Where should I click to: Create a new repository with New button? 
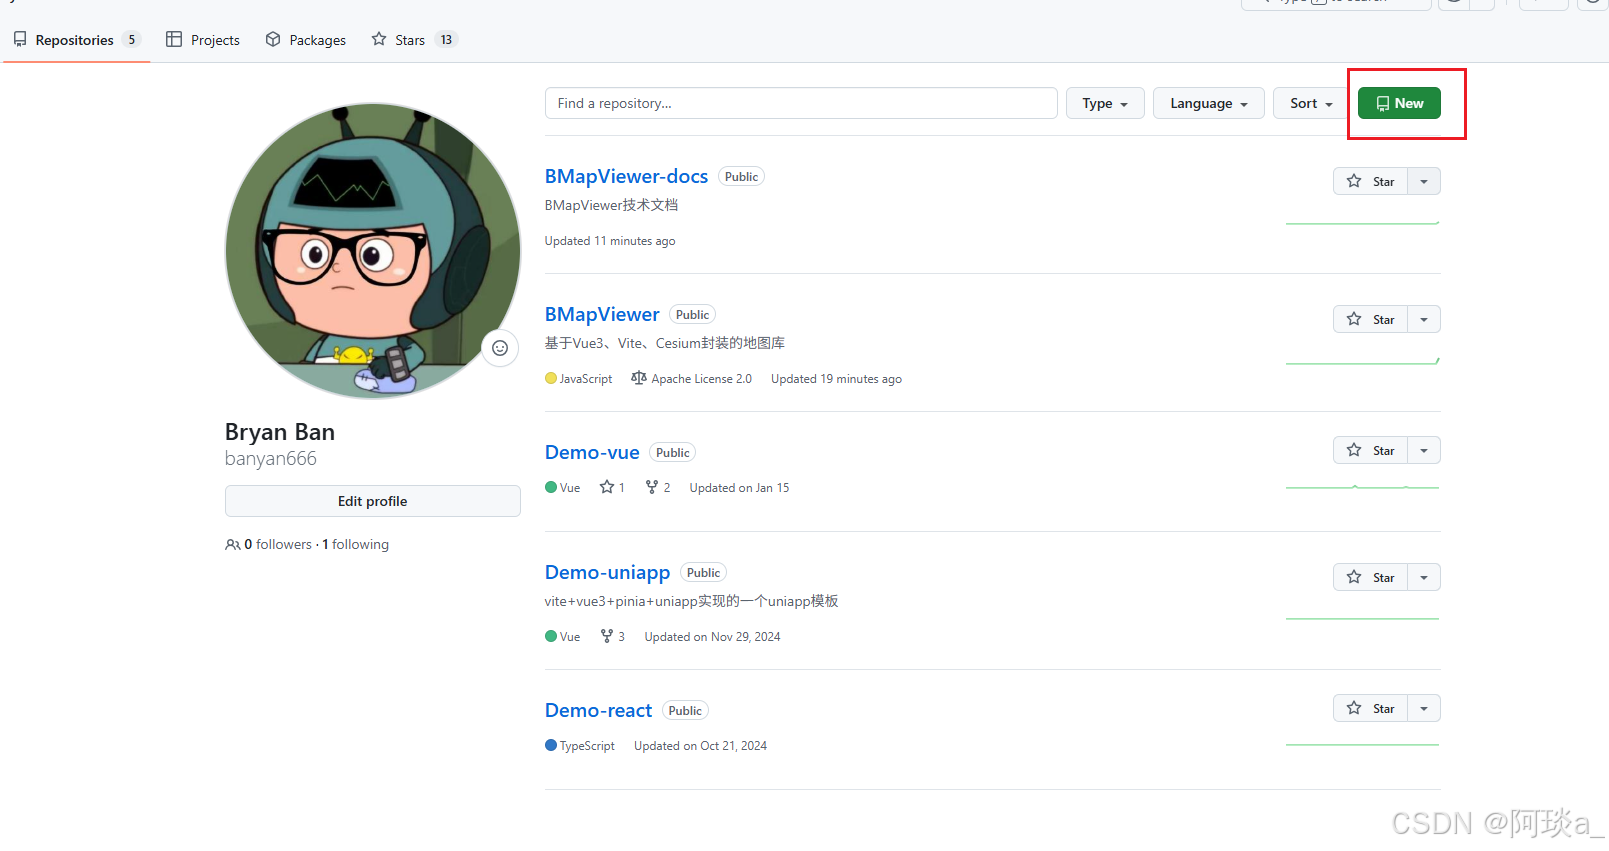click(1399, 103)
